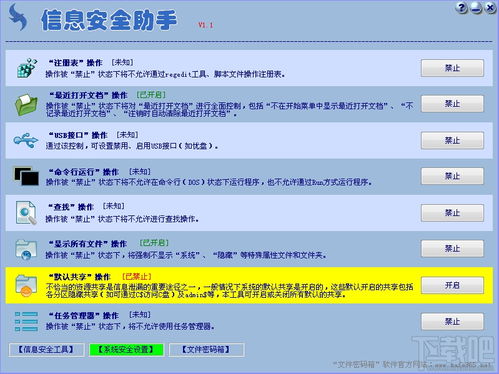Disable recent documents with 禁止 button
The height and width of the screenshot is (374, 499).
pyautogui.click(x=452, y=104)
